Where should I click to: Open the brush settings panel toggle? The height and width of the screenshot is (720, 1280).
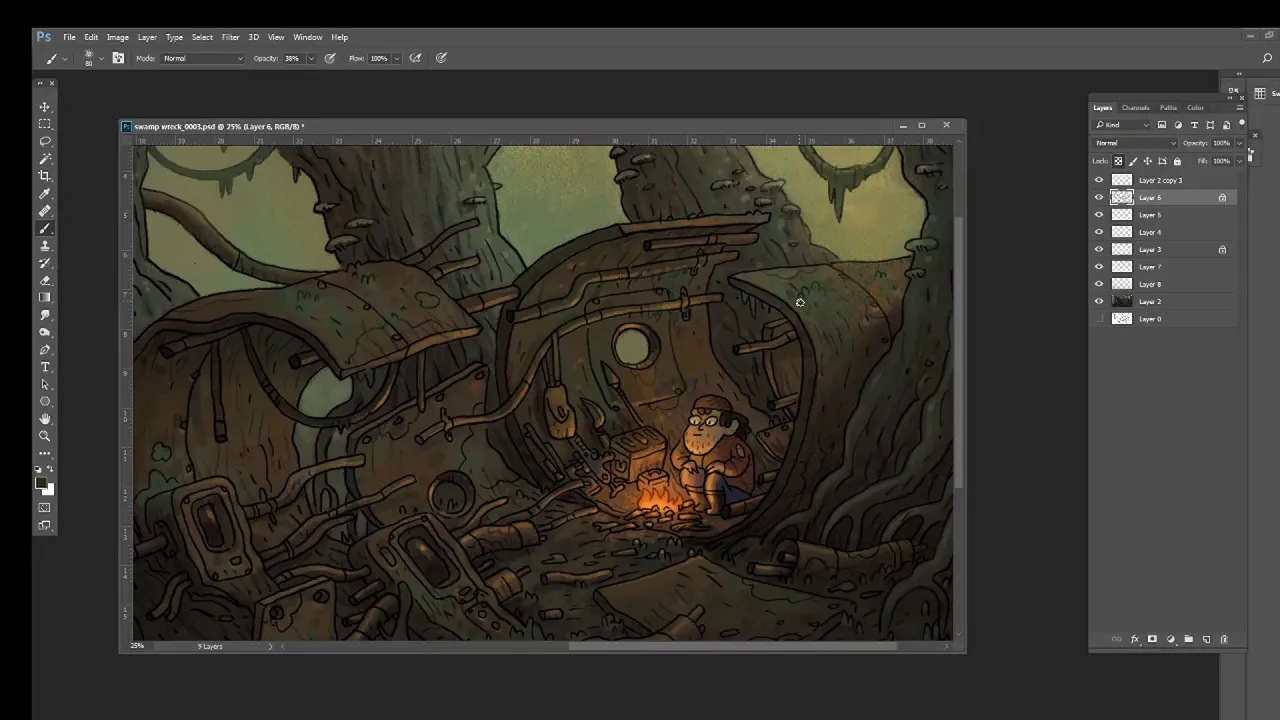(x=118, y=58)
